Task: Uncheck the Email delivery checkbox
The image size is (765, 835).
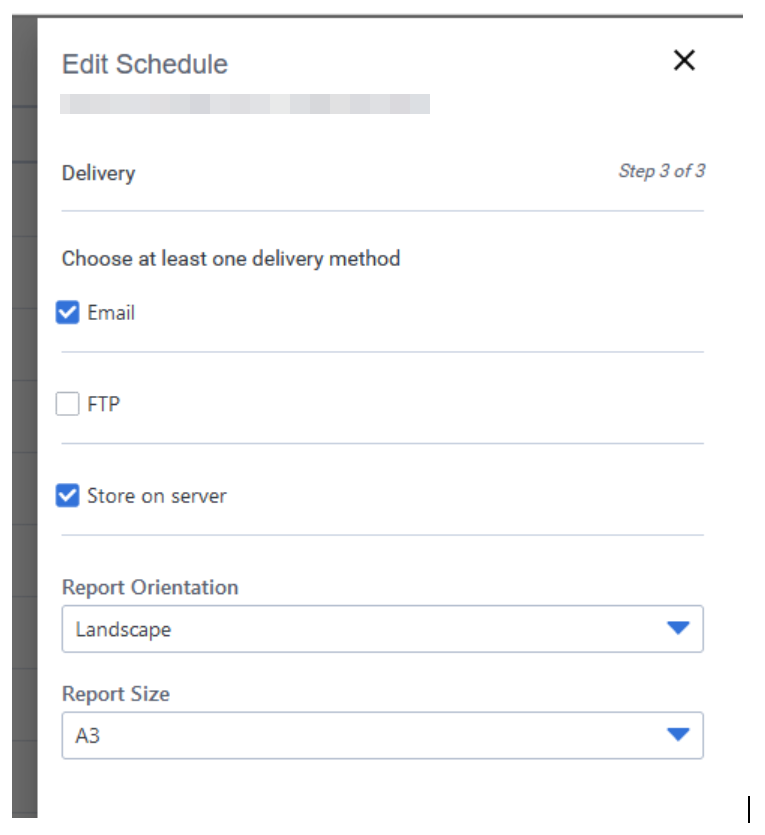Action: 68,313
